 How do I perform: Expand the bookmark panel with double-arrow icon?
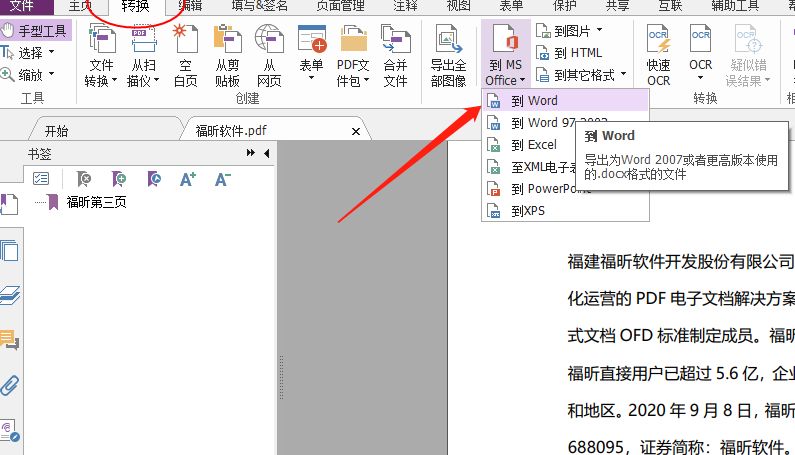tap(250, 153)
